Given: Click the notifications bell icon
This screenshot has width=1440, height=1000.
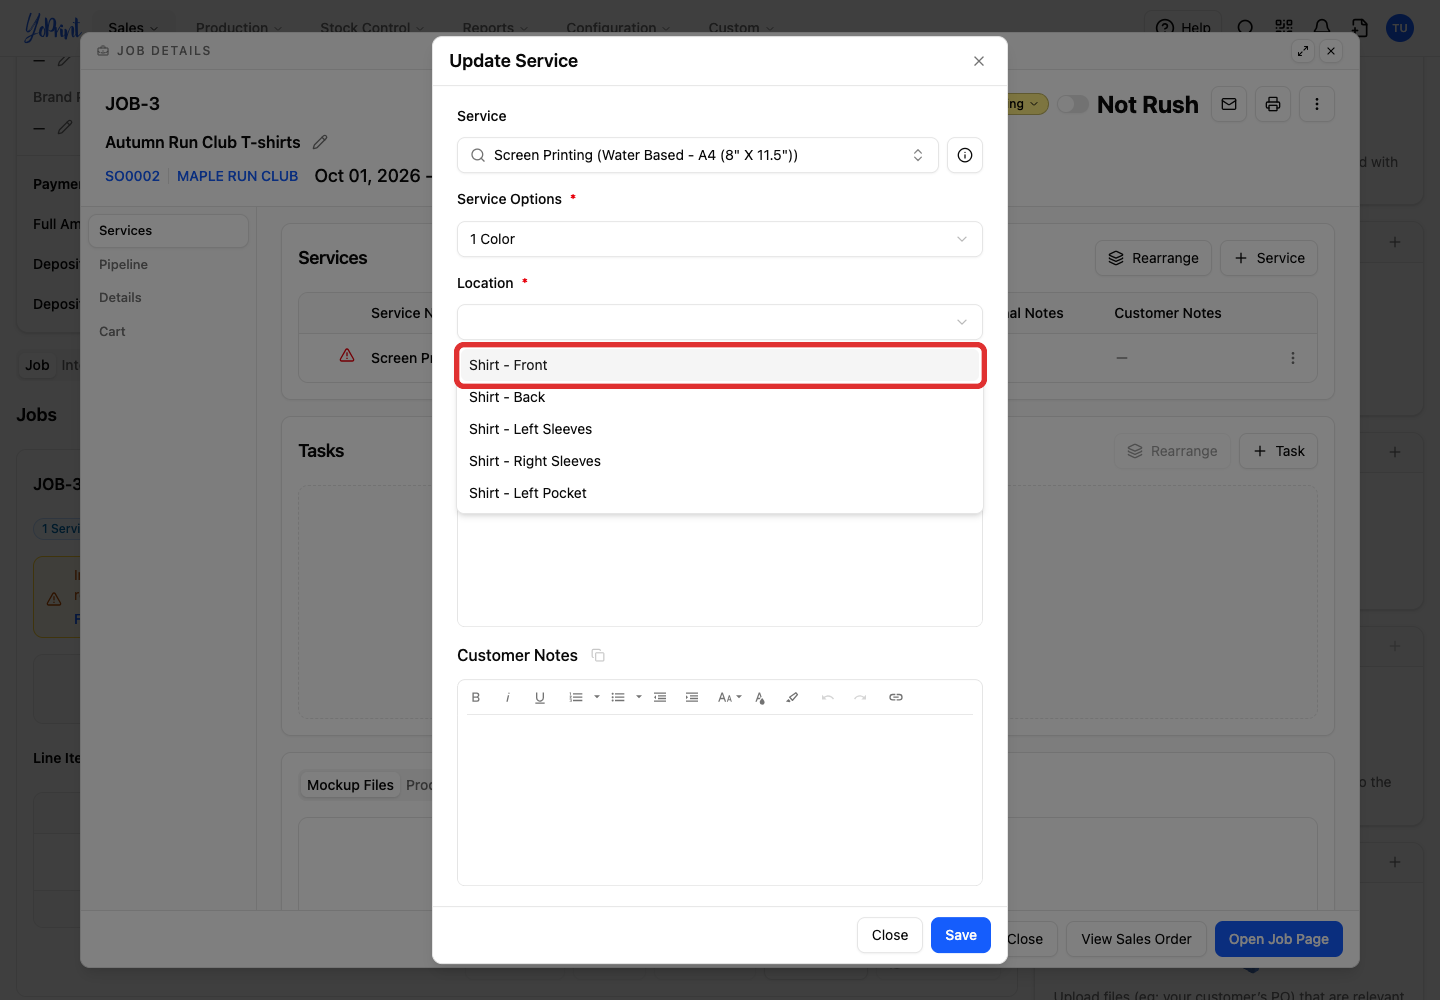Looking at the screenshot, I should click(1322, 27).
